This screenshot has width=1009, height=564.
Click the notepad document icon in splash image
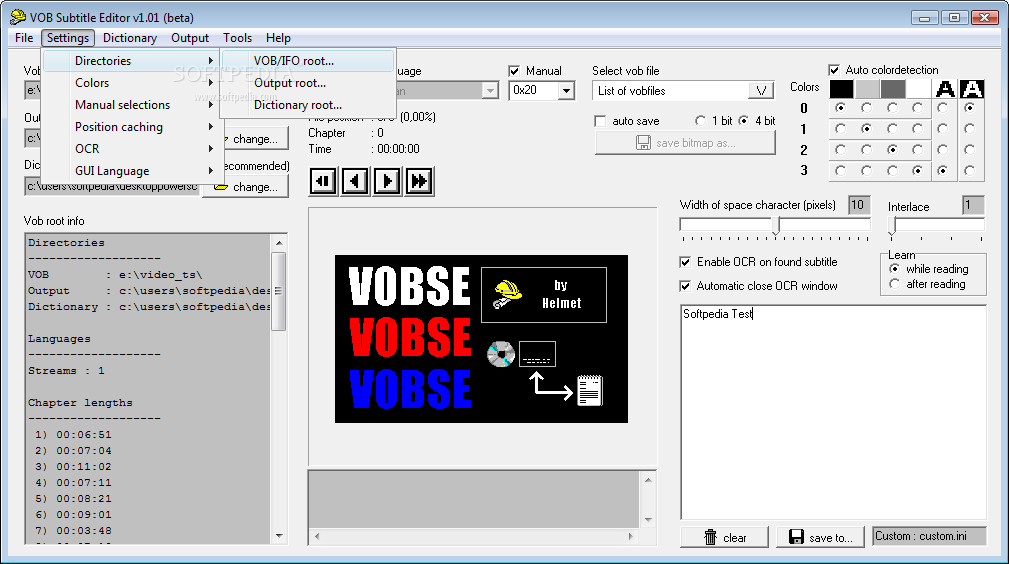(590, 390)
